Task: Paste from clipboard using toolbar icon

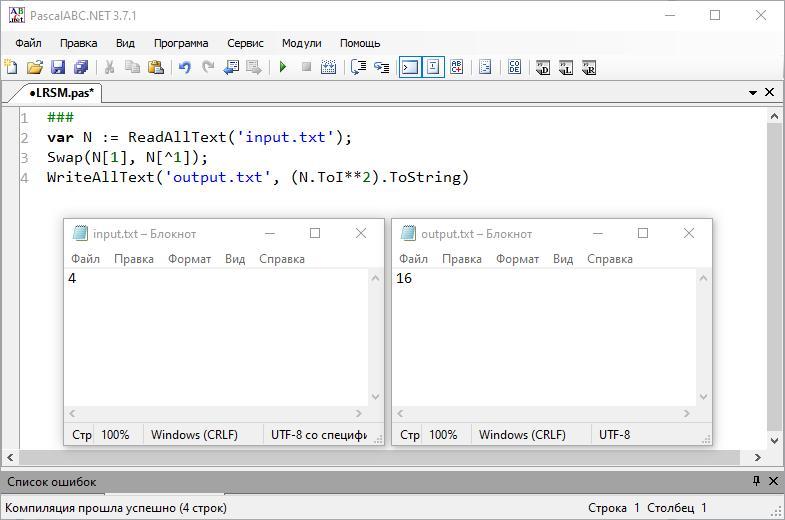Action: (156, 67)
